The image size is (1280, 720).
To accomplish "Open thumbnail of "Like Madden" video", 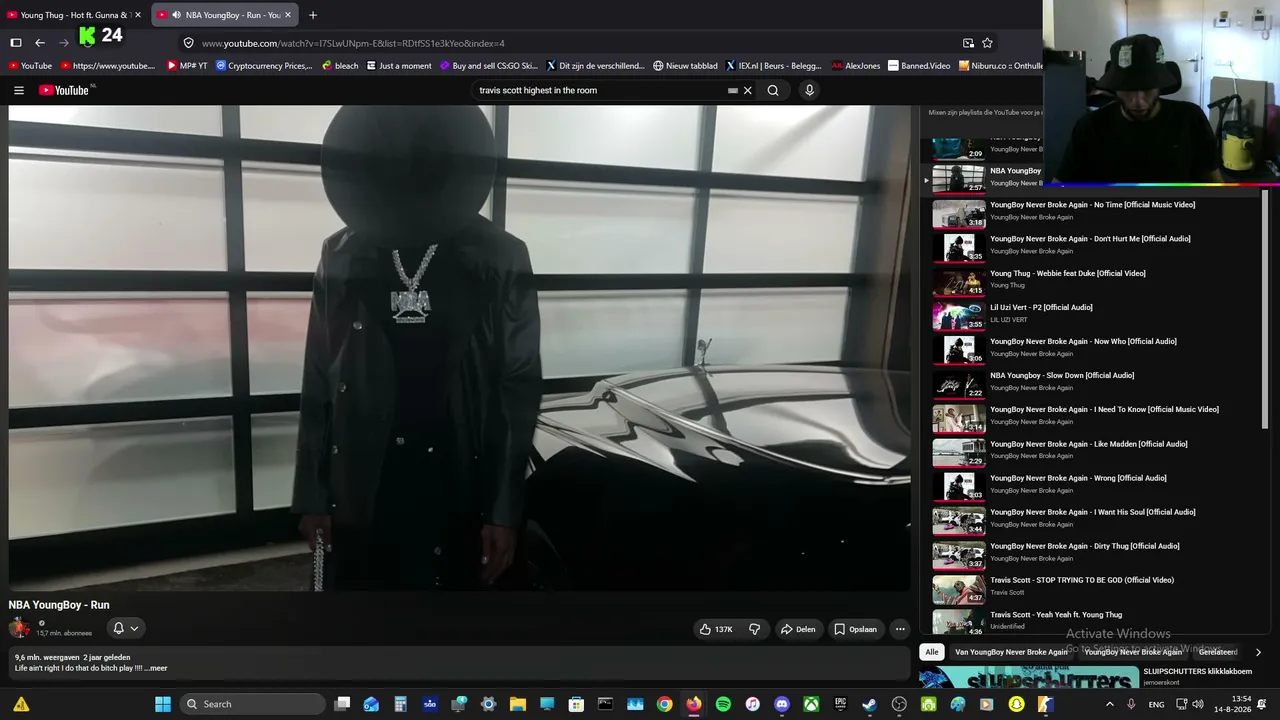I will [959, 451].
